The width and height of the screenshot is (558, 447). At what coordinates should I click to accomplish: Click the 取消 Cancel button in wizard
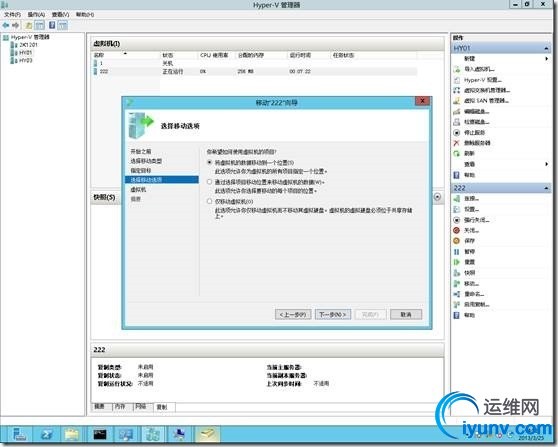[x=406, y=314]
